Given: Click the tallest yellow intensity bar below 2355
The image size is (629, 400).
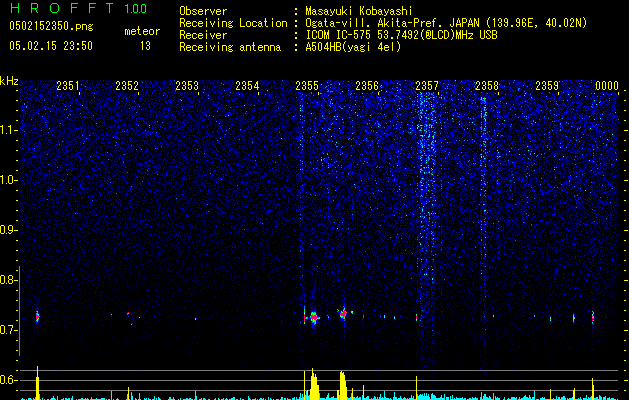Looking at the screenshot, I should click(x=312, y=384).
